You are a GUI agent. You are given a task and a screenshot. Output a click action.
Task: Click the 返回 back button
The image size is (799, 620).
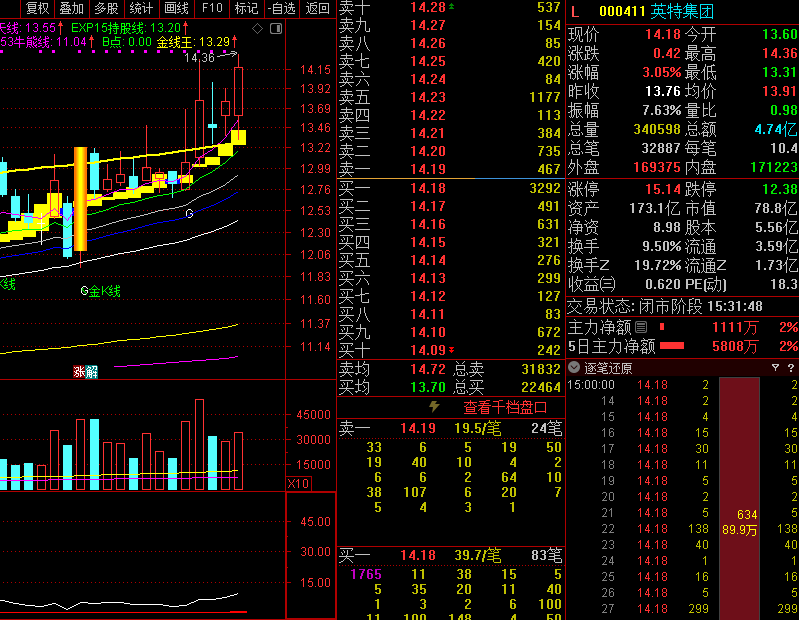coord(318,8)
